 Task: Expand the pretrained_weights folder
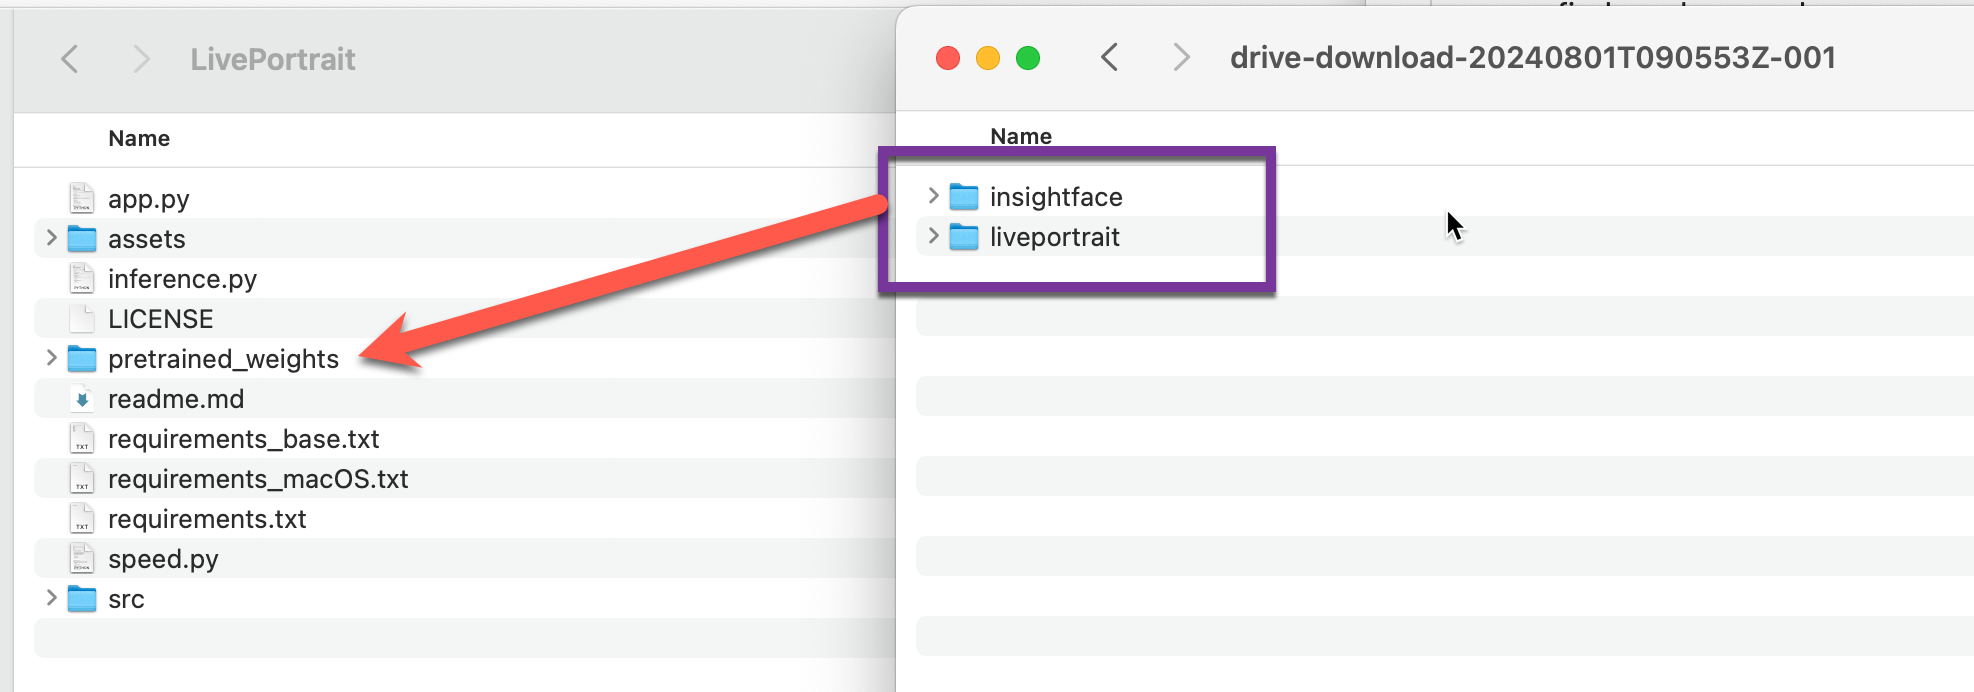pyautogui.click(x=51, y=357)
